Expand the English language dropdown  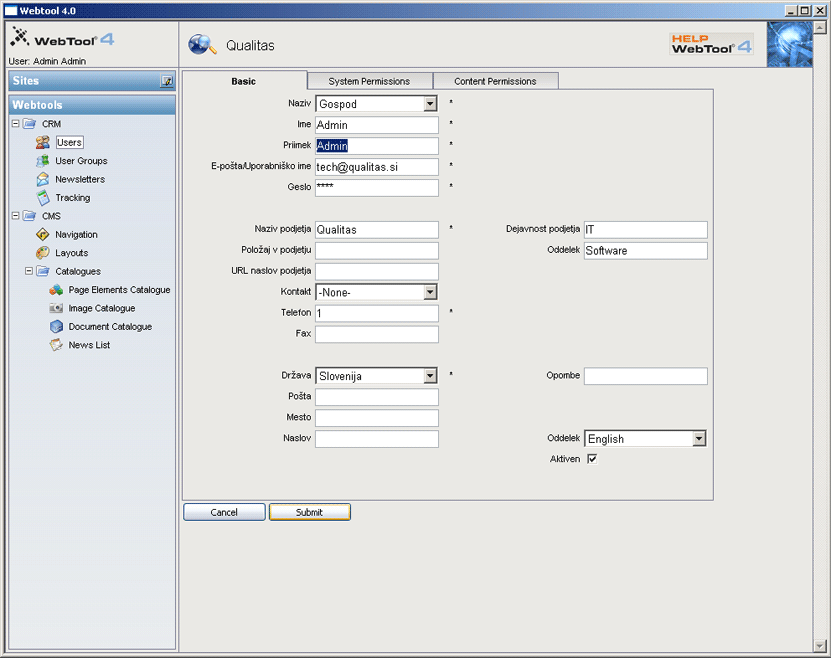coord(698,439)
